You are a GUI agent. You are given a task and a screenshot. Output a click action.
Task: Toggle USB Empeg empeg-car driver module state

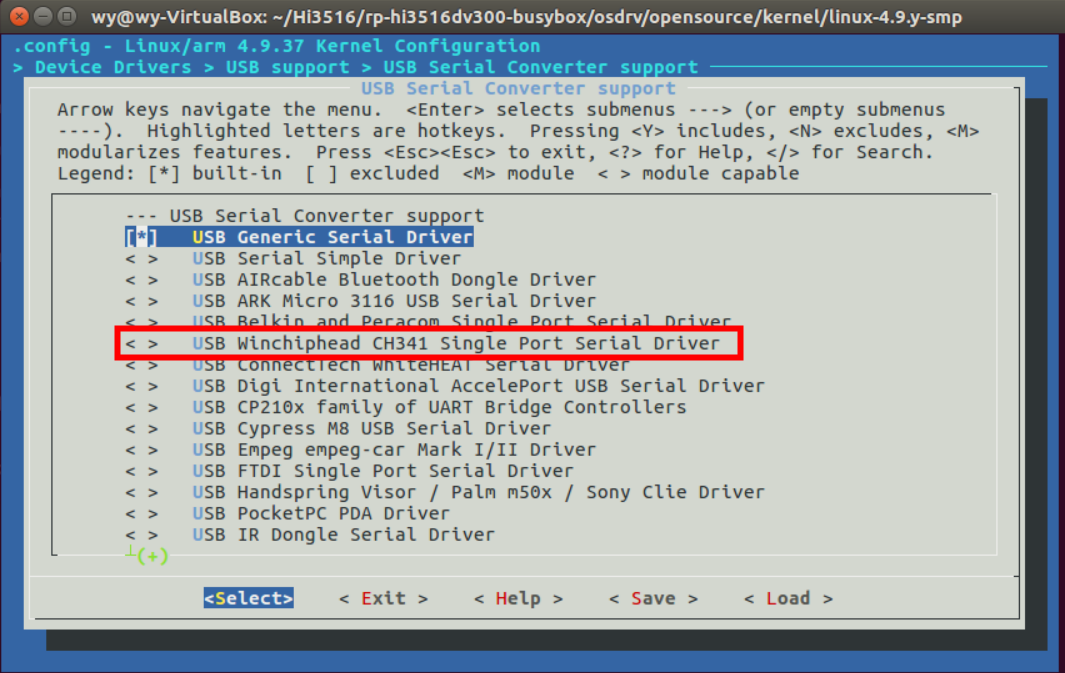tap(141, 450)
